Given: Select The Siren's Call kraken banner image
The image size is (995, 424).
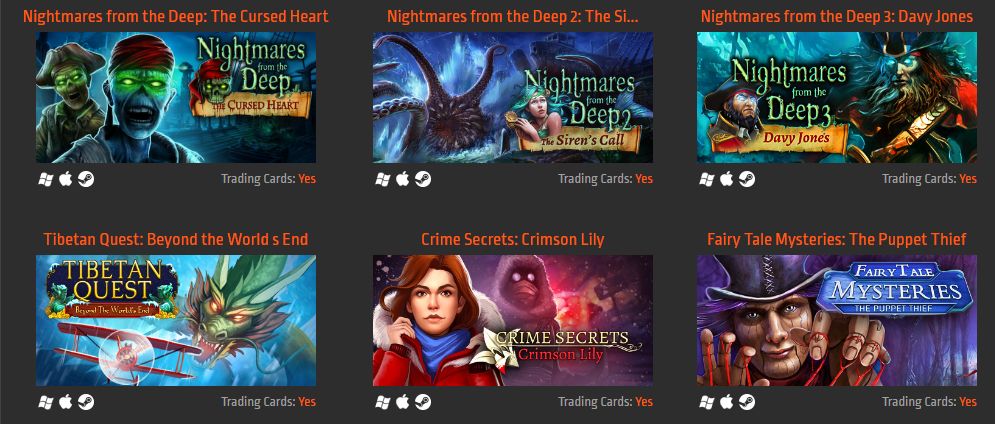Looking at the screenshot, I should pos(513,98).
